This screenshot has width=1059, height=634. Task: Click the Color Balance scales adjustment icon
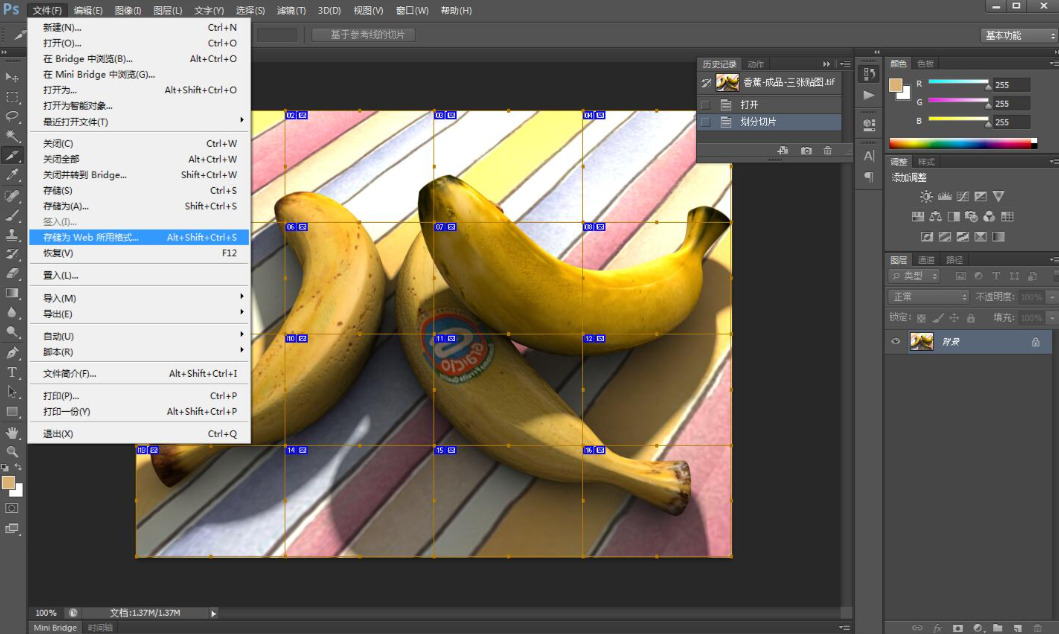coord(936,216)
